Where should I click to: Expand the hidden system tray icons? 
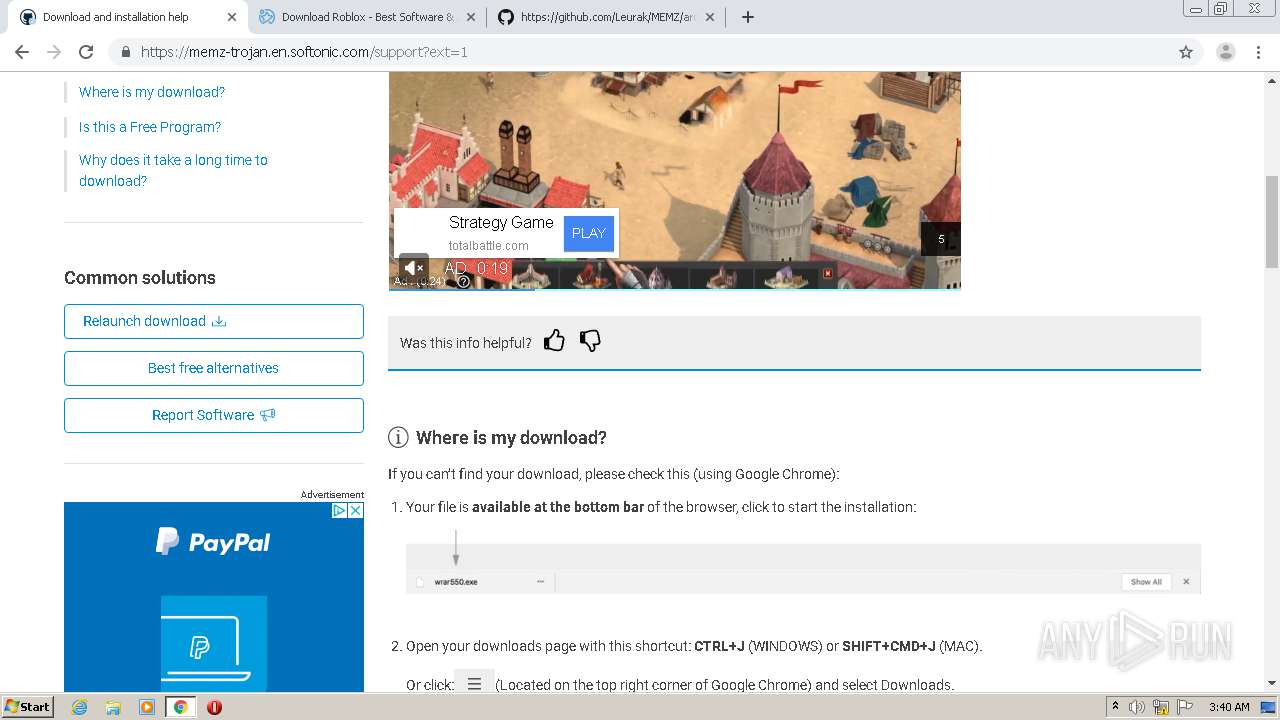coord(1116,707)
